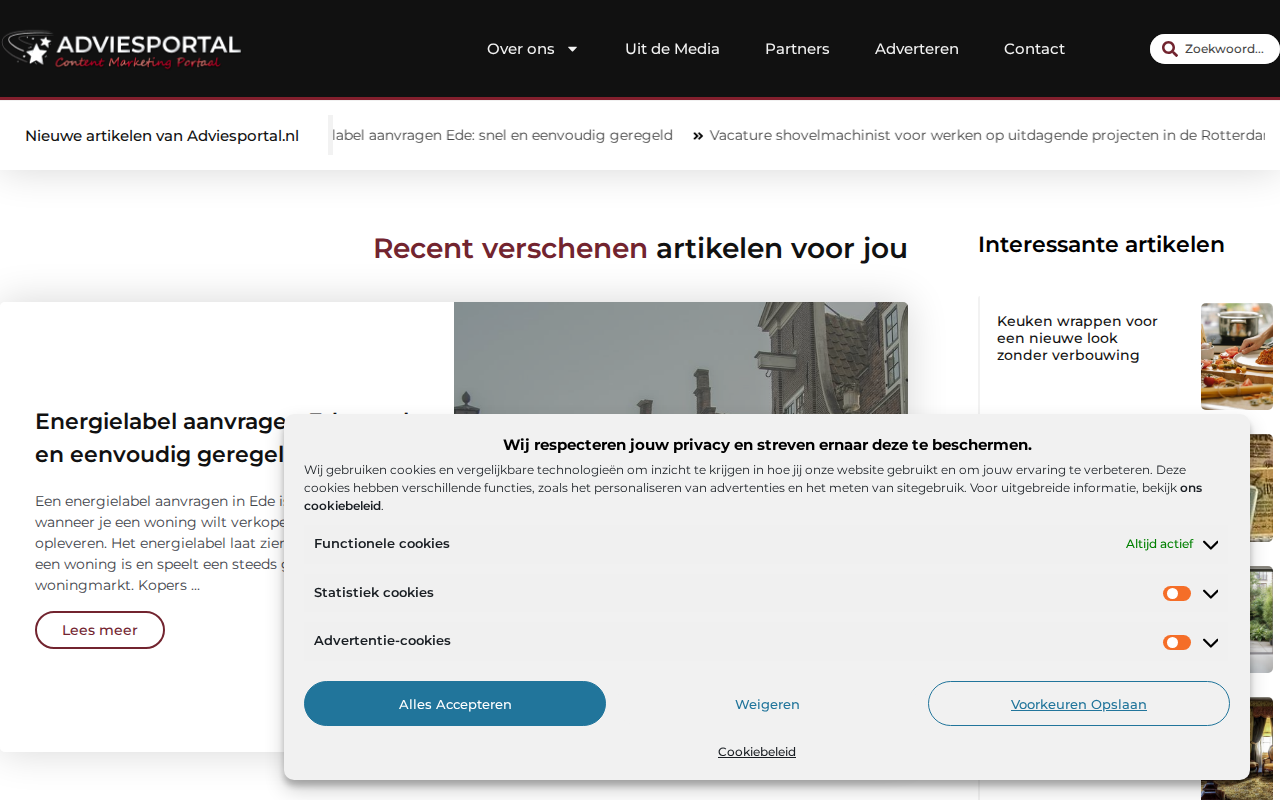Screen dimensions: 1280x800
Task: Open the Over ons menu
Action: (520, 49)
